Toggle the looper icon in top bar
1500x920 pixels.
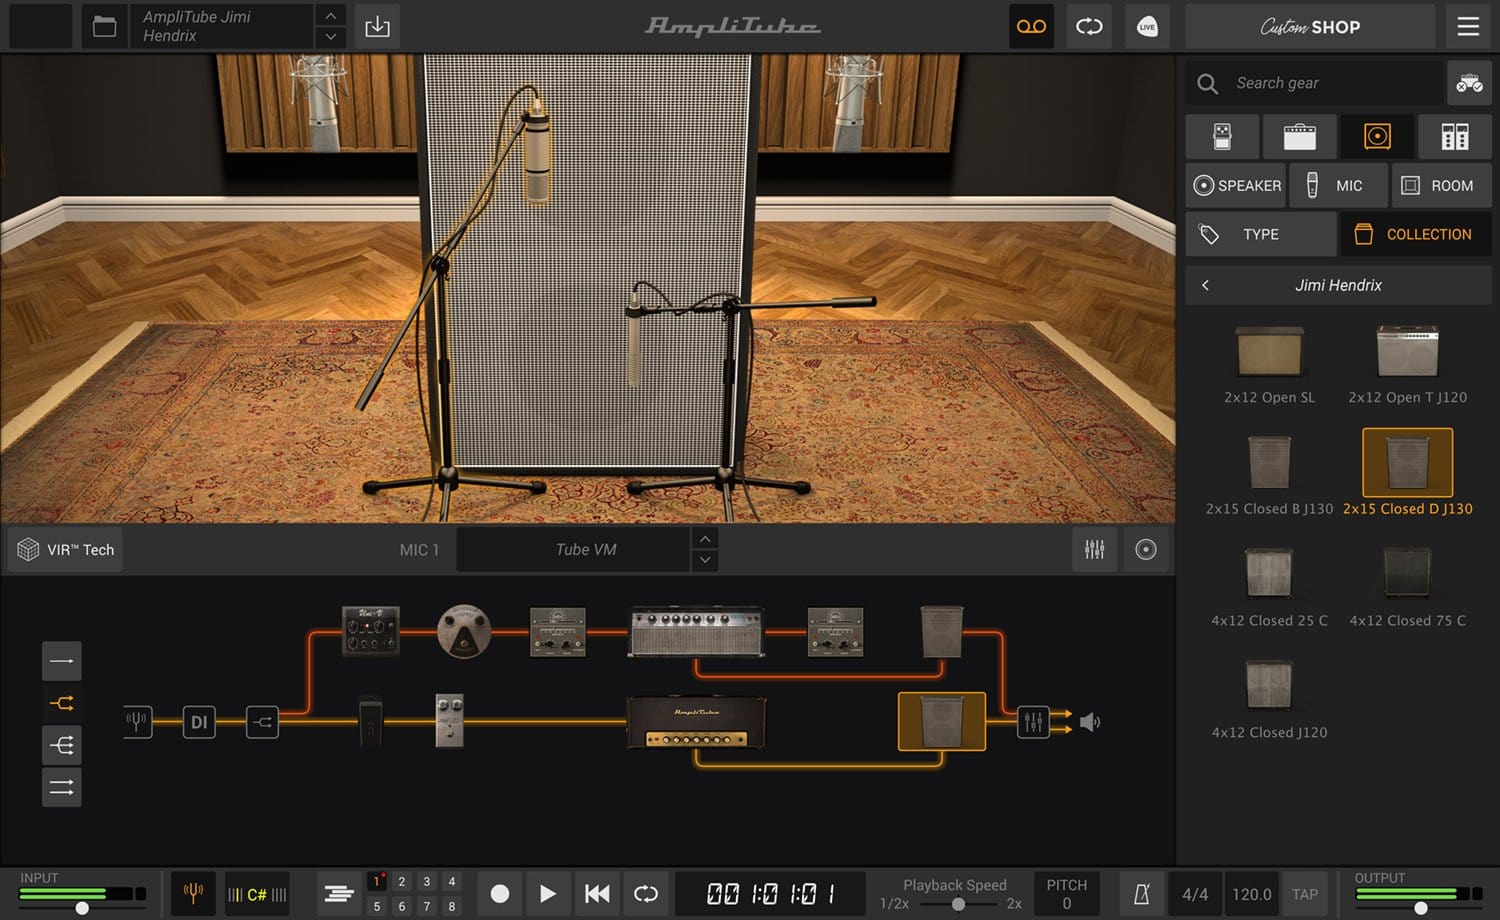click(1089, 27)
